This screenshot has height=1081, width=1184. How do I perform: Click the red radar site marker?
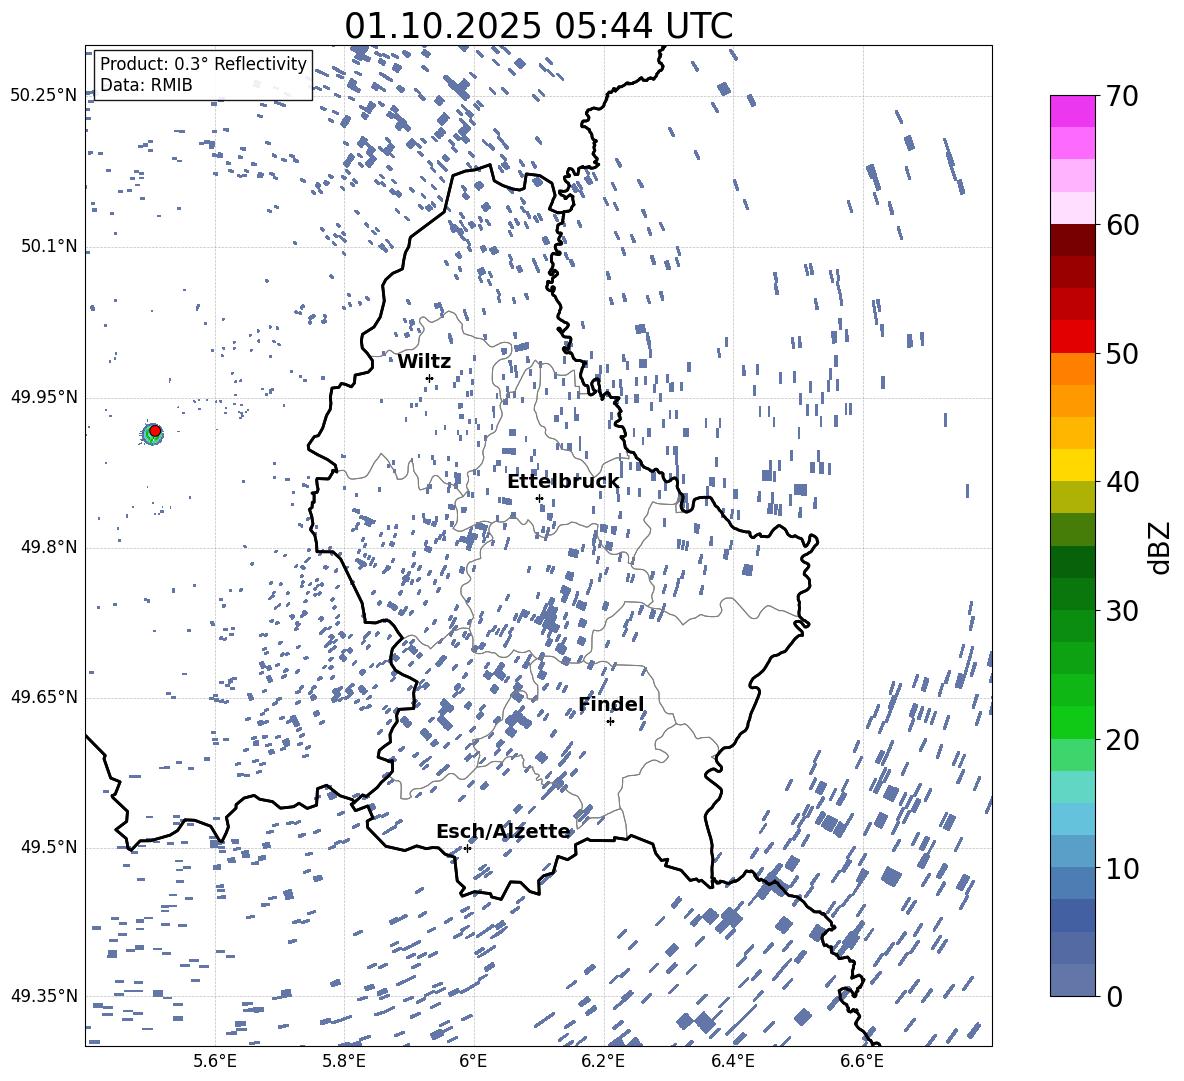pos(155,431)
